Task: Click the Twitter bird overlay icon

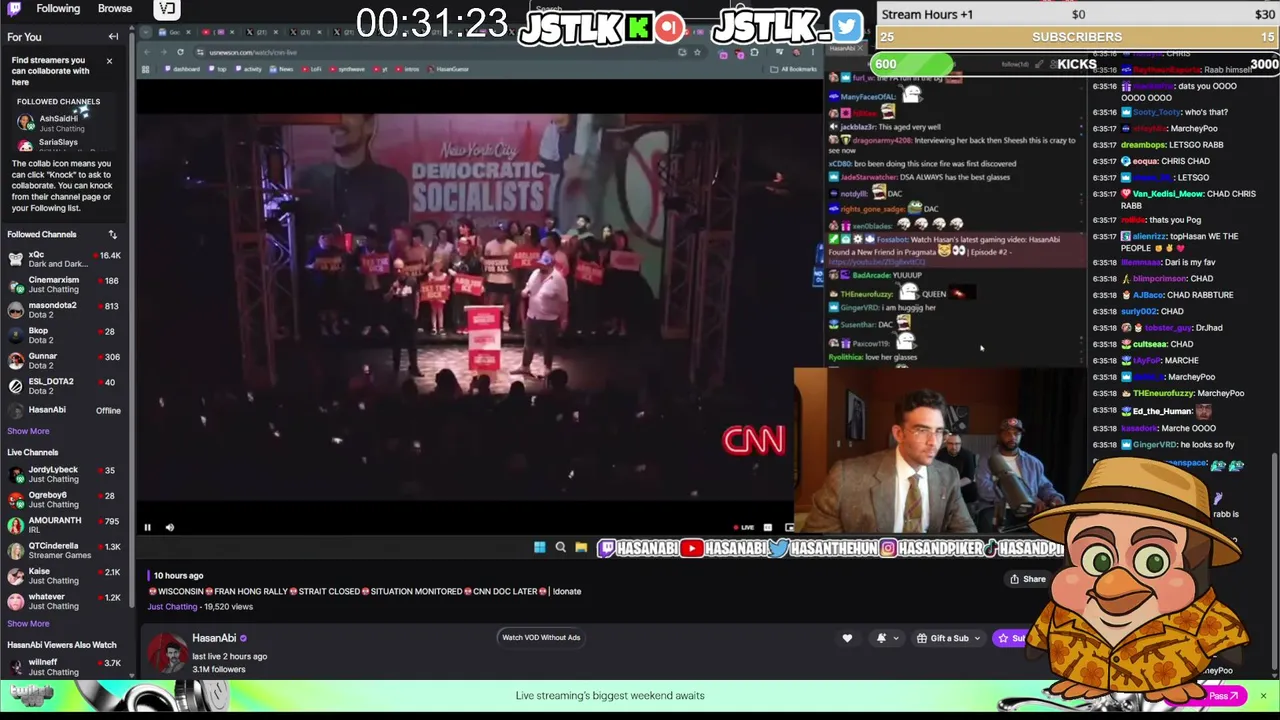Action: 846,26
